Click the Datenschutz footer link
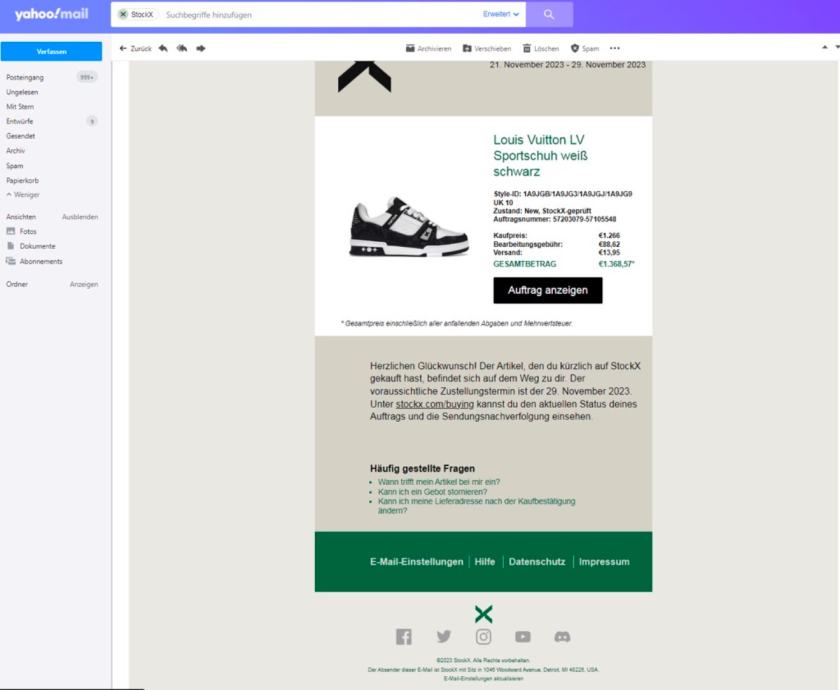840x690 pixels. [537, 562]
